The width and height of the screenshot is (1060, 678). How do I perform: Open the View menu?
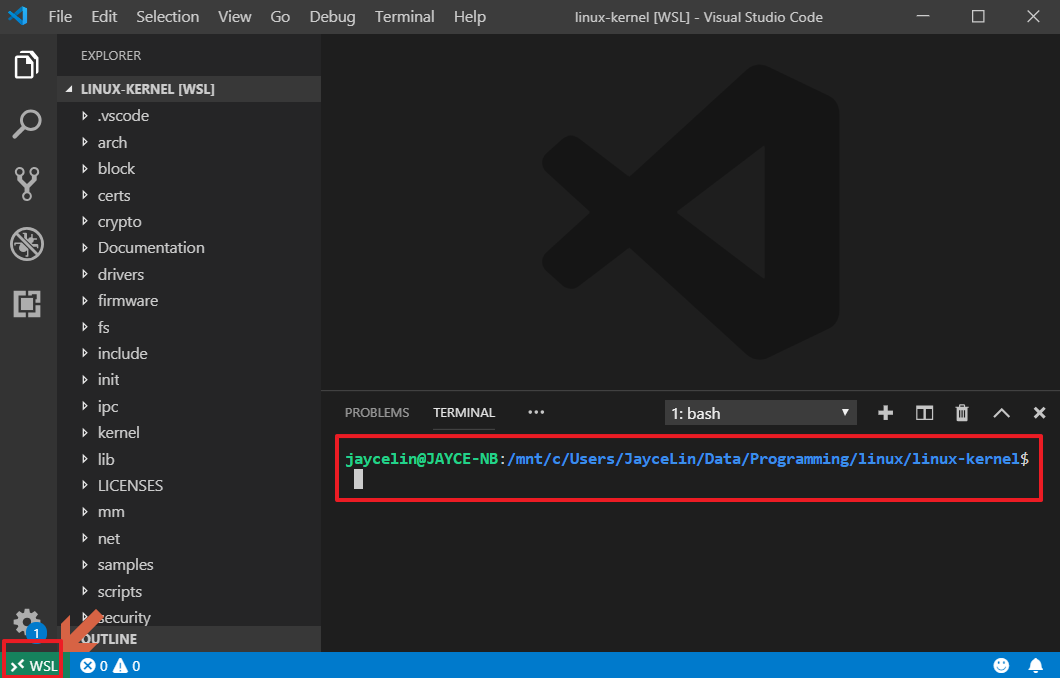click(x=235, y=16)
